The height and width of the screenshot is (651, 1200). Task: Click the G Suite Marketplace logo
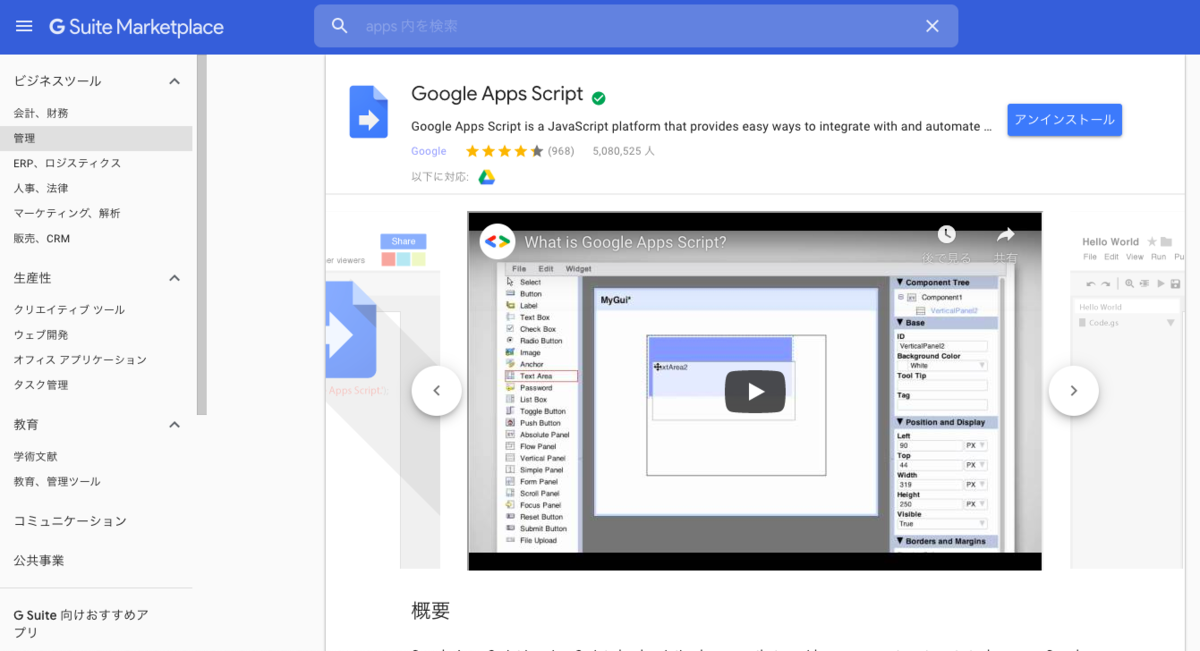pos(137,27)
